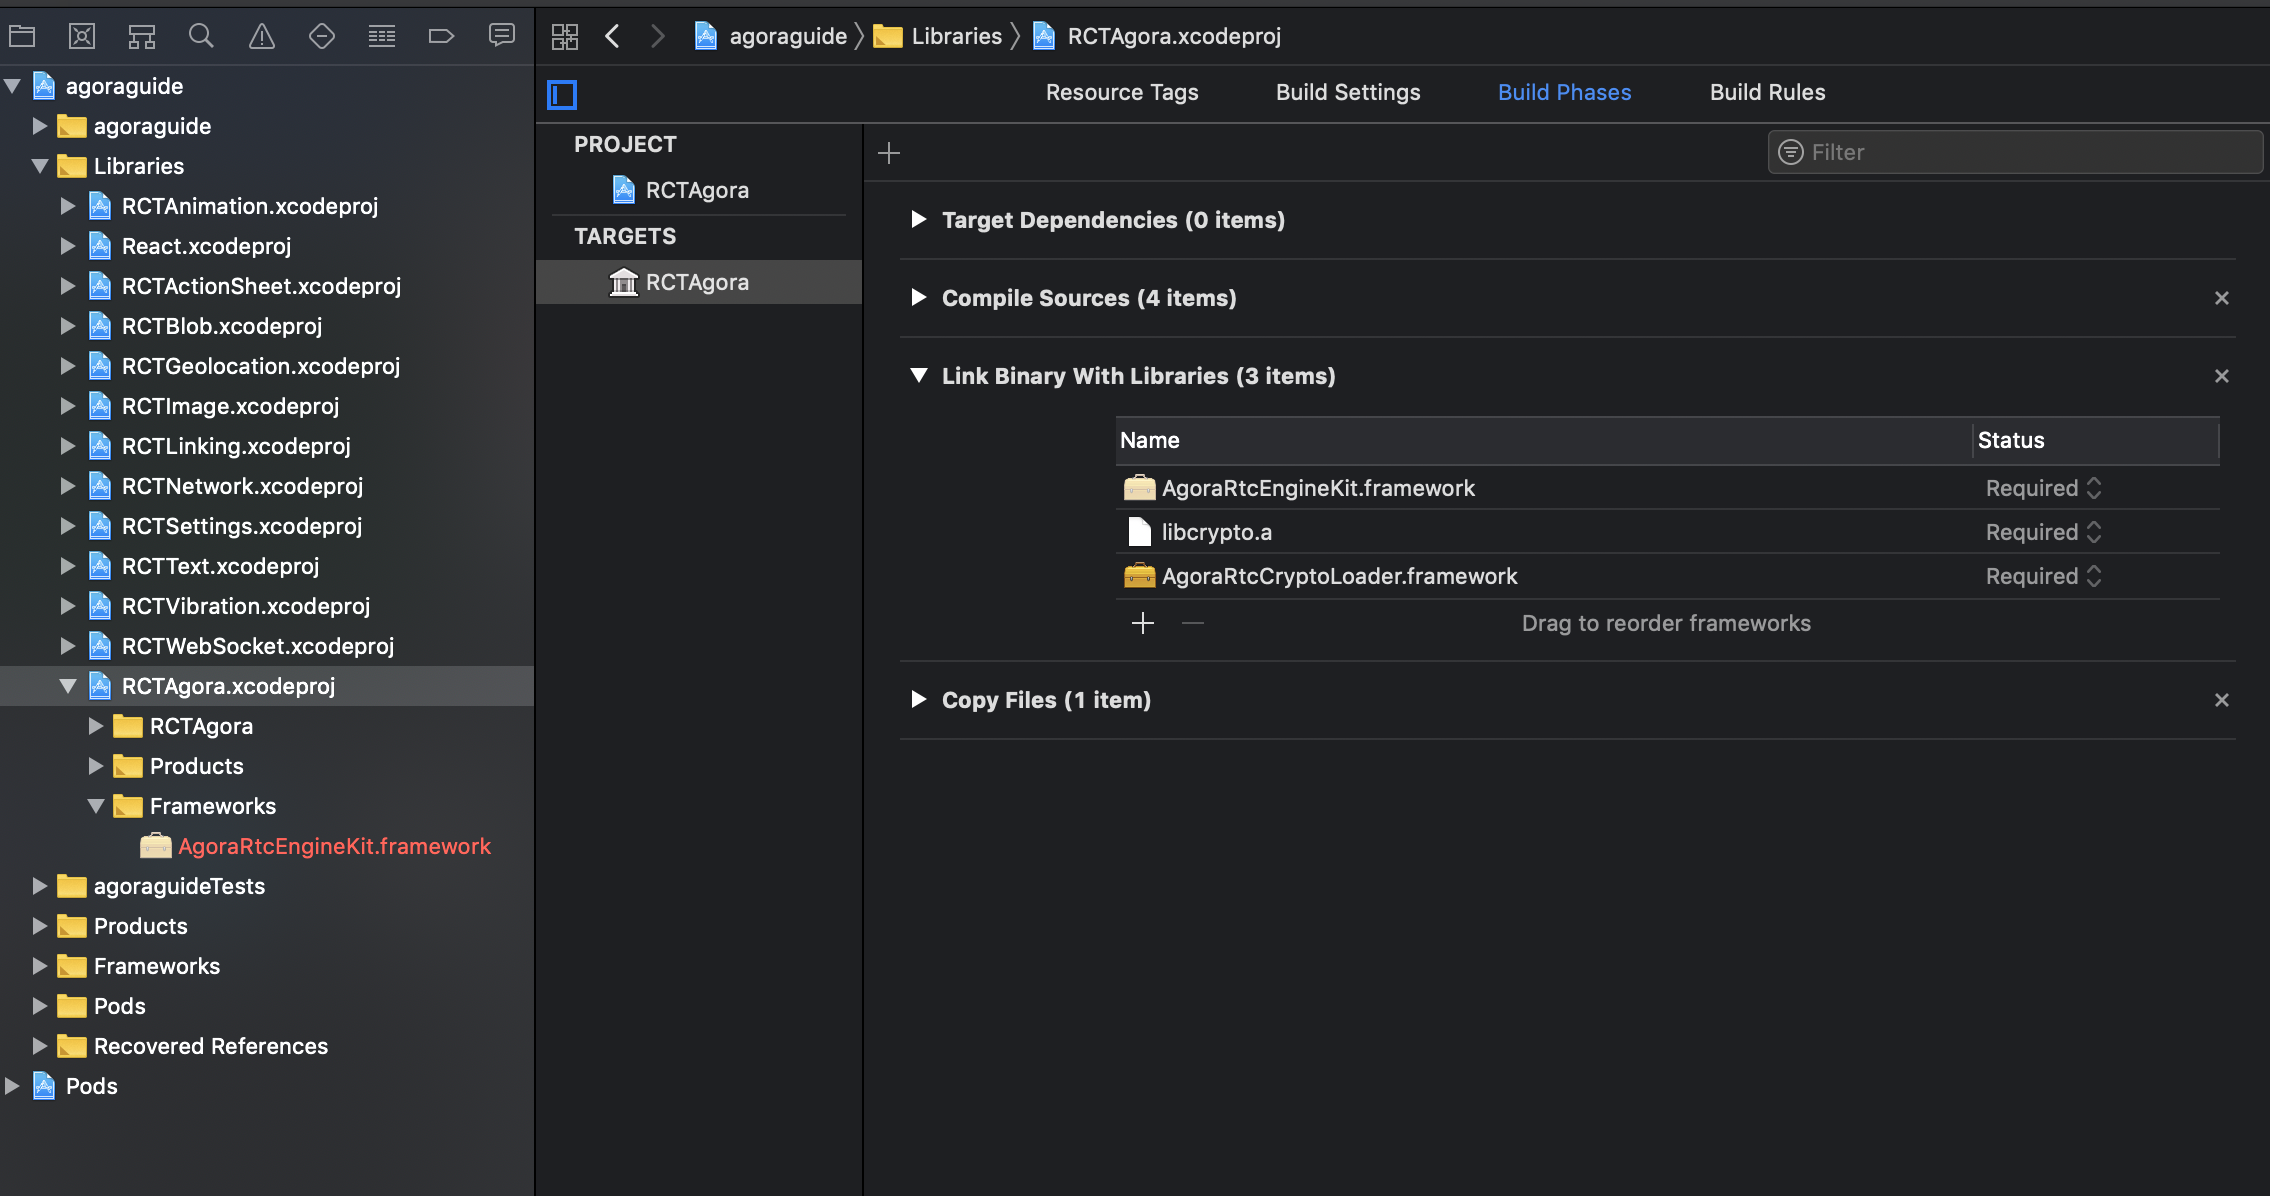Go forward with the right chevron
The width and height of the screenshot is (2270, 1196).
657,36
